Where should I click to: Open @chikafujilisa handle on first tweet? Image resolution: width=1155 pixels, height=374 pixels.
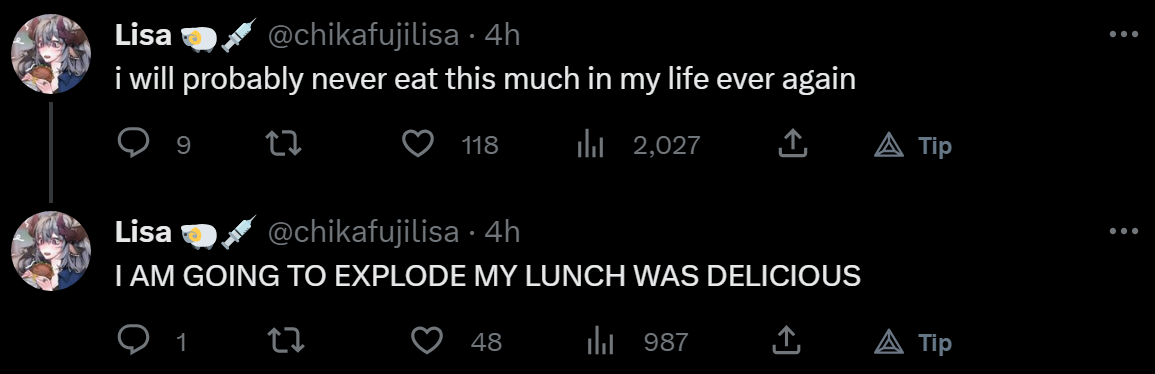click(x=362, y=35)
